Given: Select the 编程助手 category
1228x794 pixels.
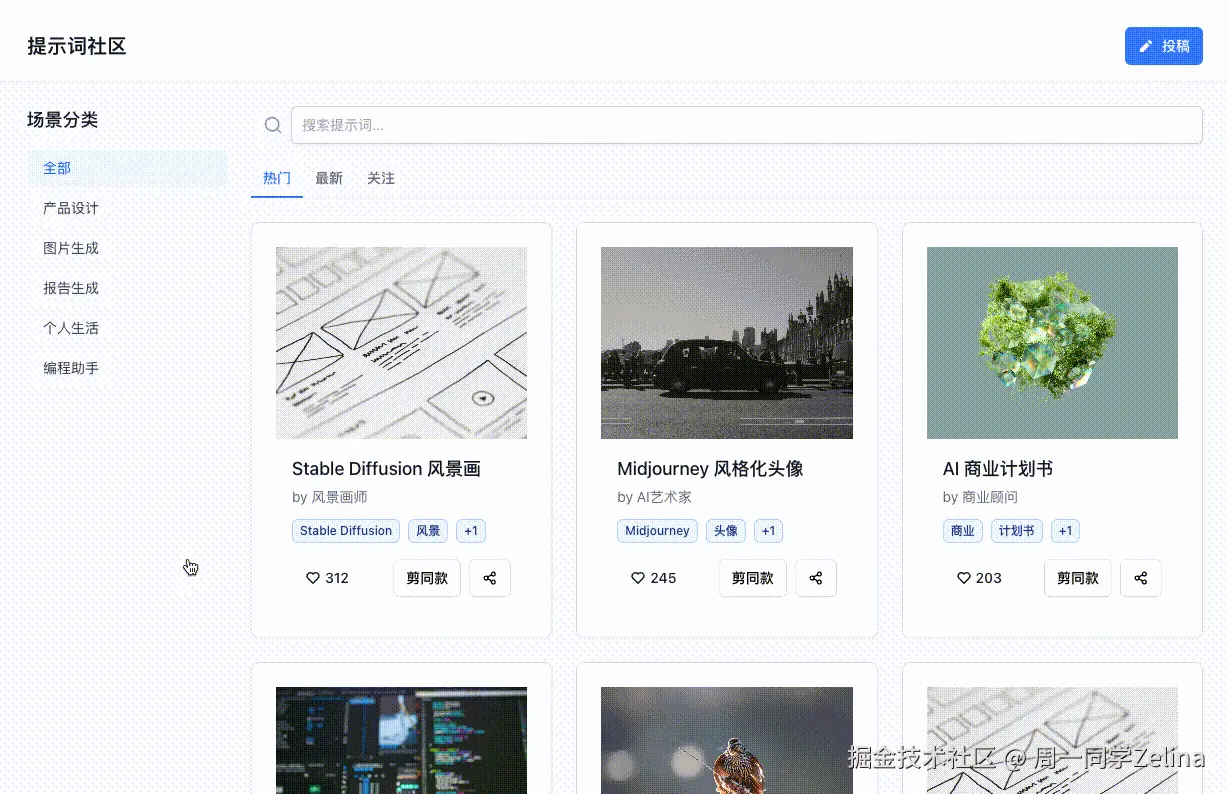Looking at the screenshot, I should (71, 368).
